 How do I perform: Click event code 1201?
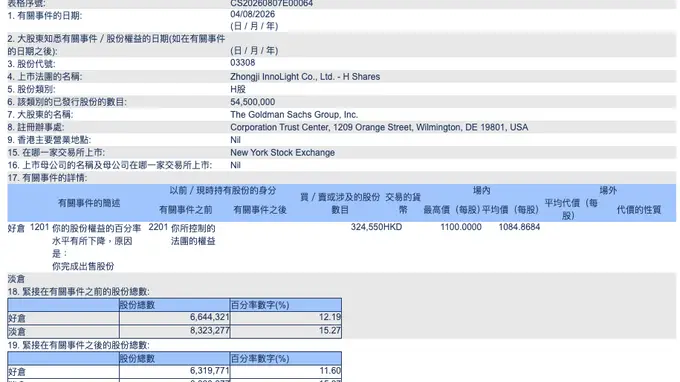point(39,227)
